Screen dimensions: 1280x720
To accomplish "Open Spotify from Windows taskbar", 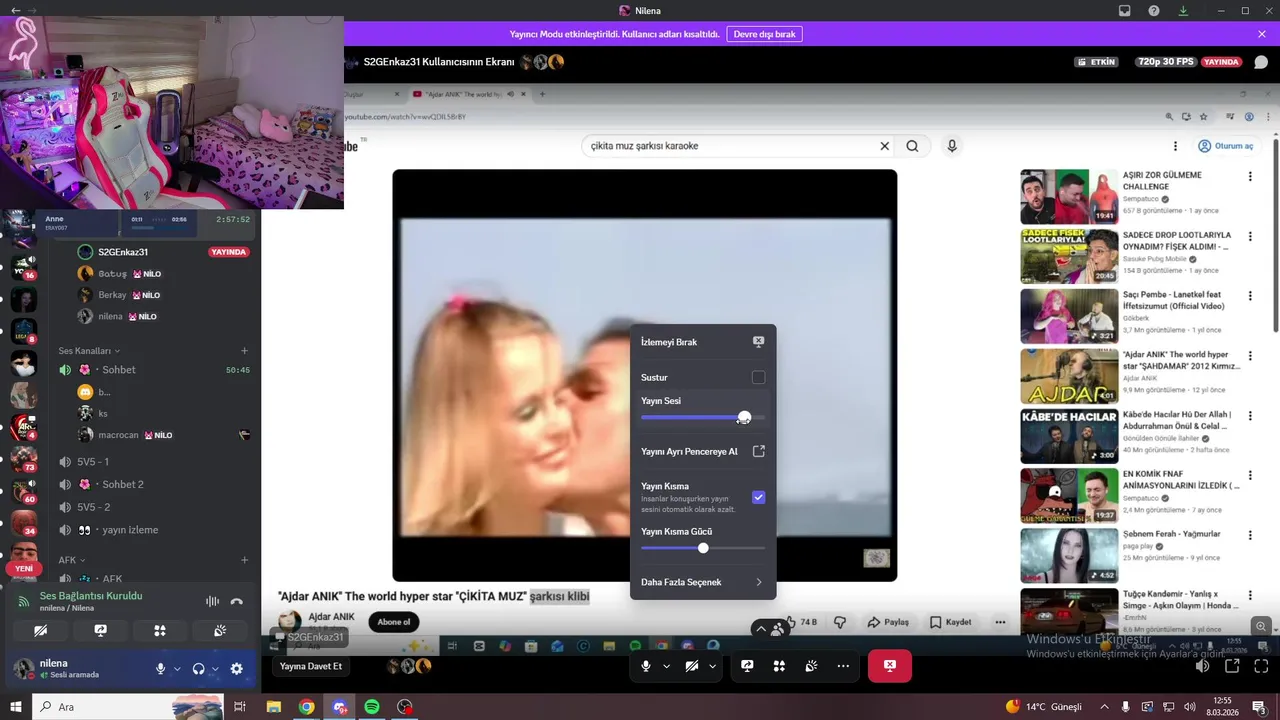I will click(x=372, y=707).
